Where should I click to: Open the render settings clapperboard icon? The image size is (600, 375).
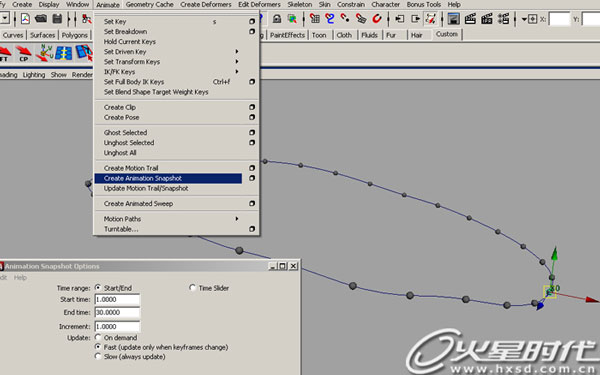tap(504, 18)
